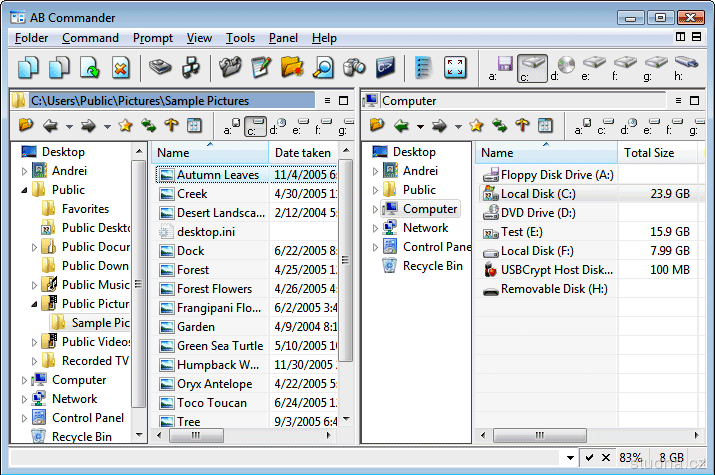Select drive d: in the main toolbar

point(565,68)
